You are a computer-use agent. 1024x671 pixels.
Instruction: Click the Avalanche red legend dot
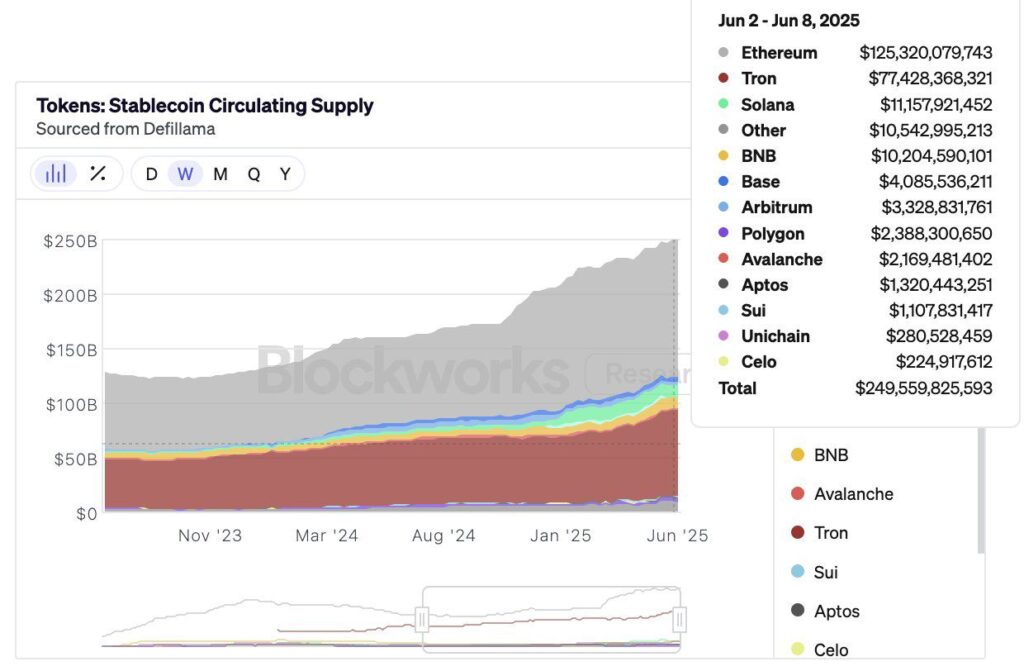coord(797,494)
